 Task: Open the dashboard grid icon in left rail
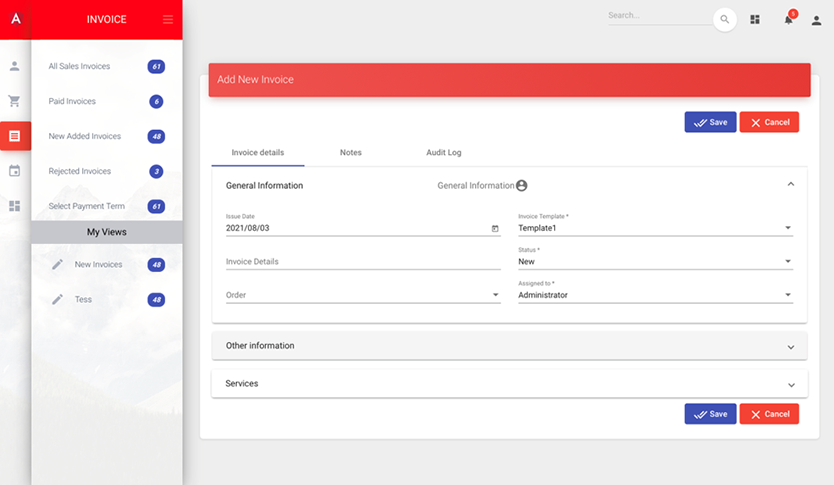pos(14,206)
